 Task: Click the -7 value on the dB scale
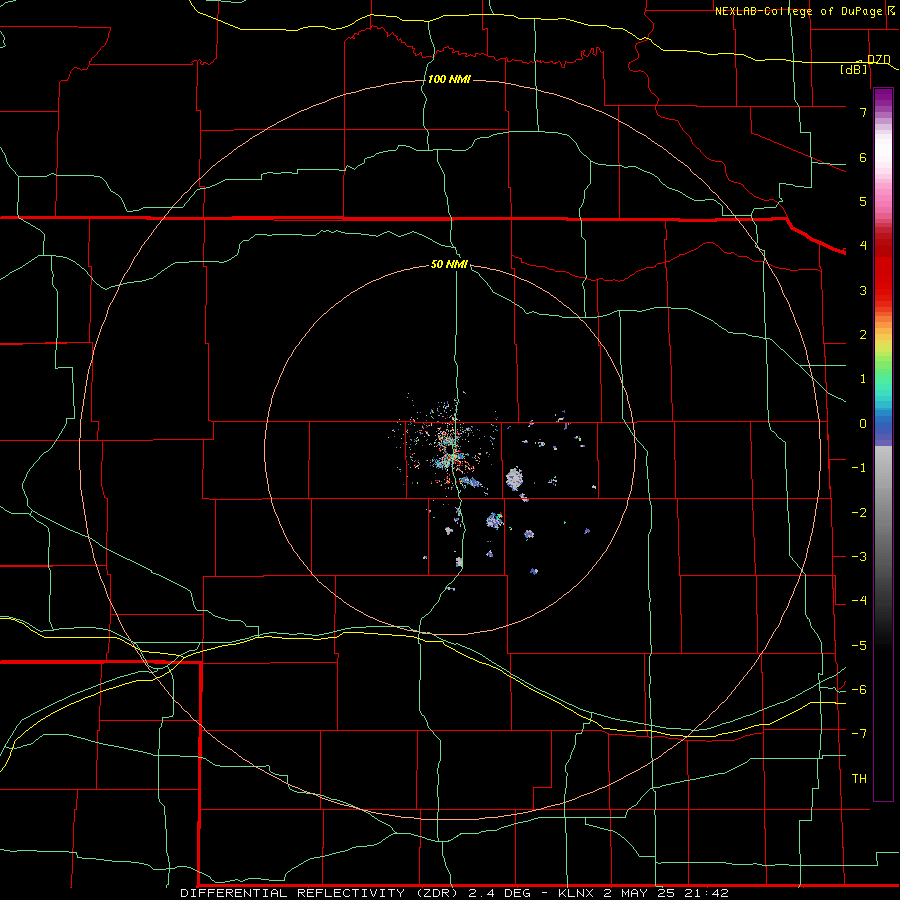pyautogui.click(x=859, y=734)
